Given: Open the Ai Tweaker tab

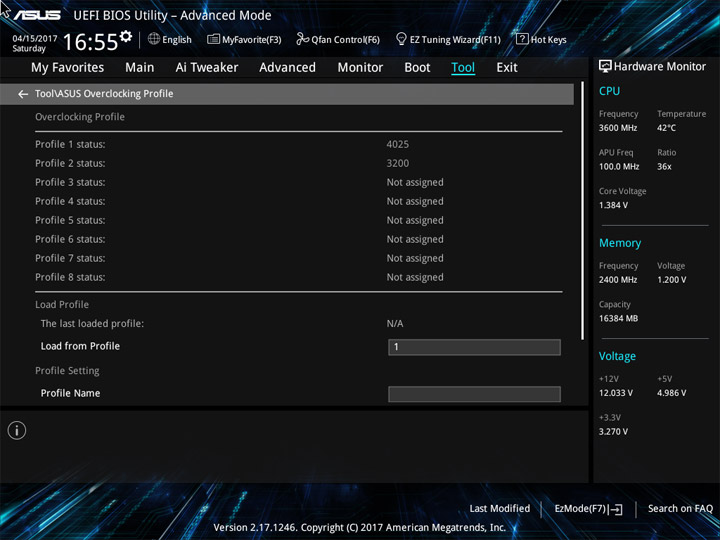Looking at the screenshot, I should click(x=207, y=68).
